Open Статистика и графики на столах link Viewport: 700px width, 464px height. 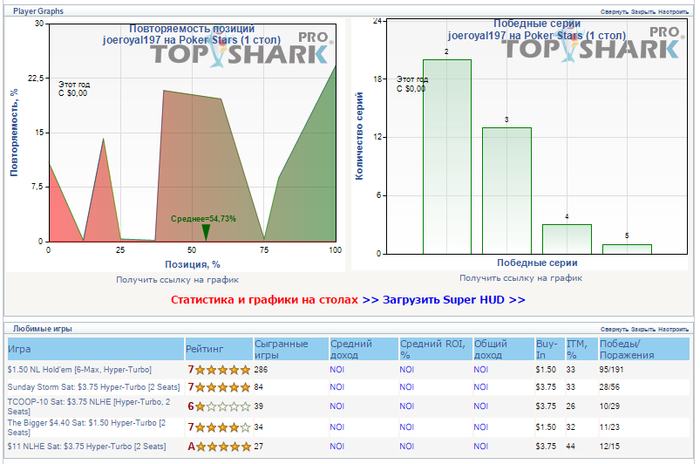[264, 300]
